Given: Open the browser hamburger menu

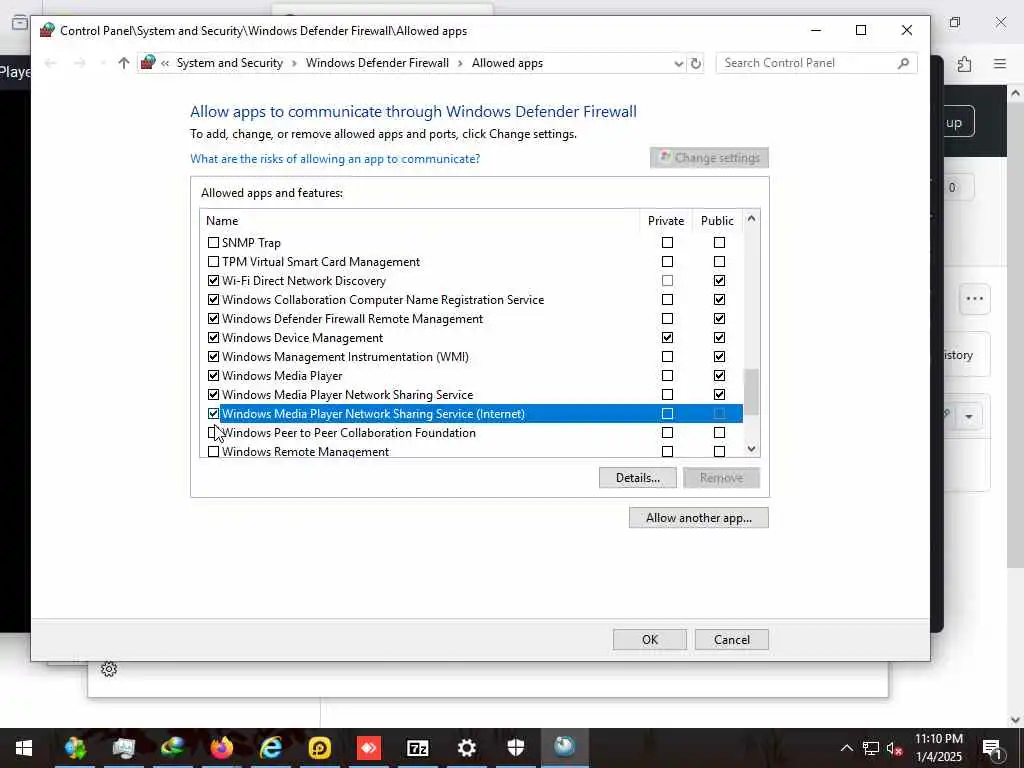Looking at the screenshot, I should [1000, 63].
